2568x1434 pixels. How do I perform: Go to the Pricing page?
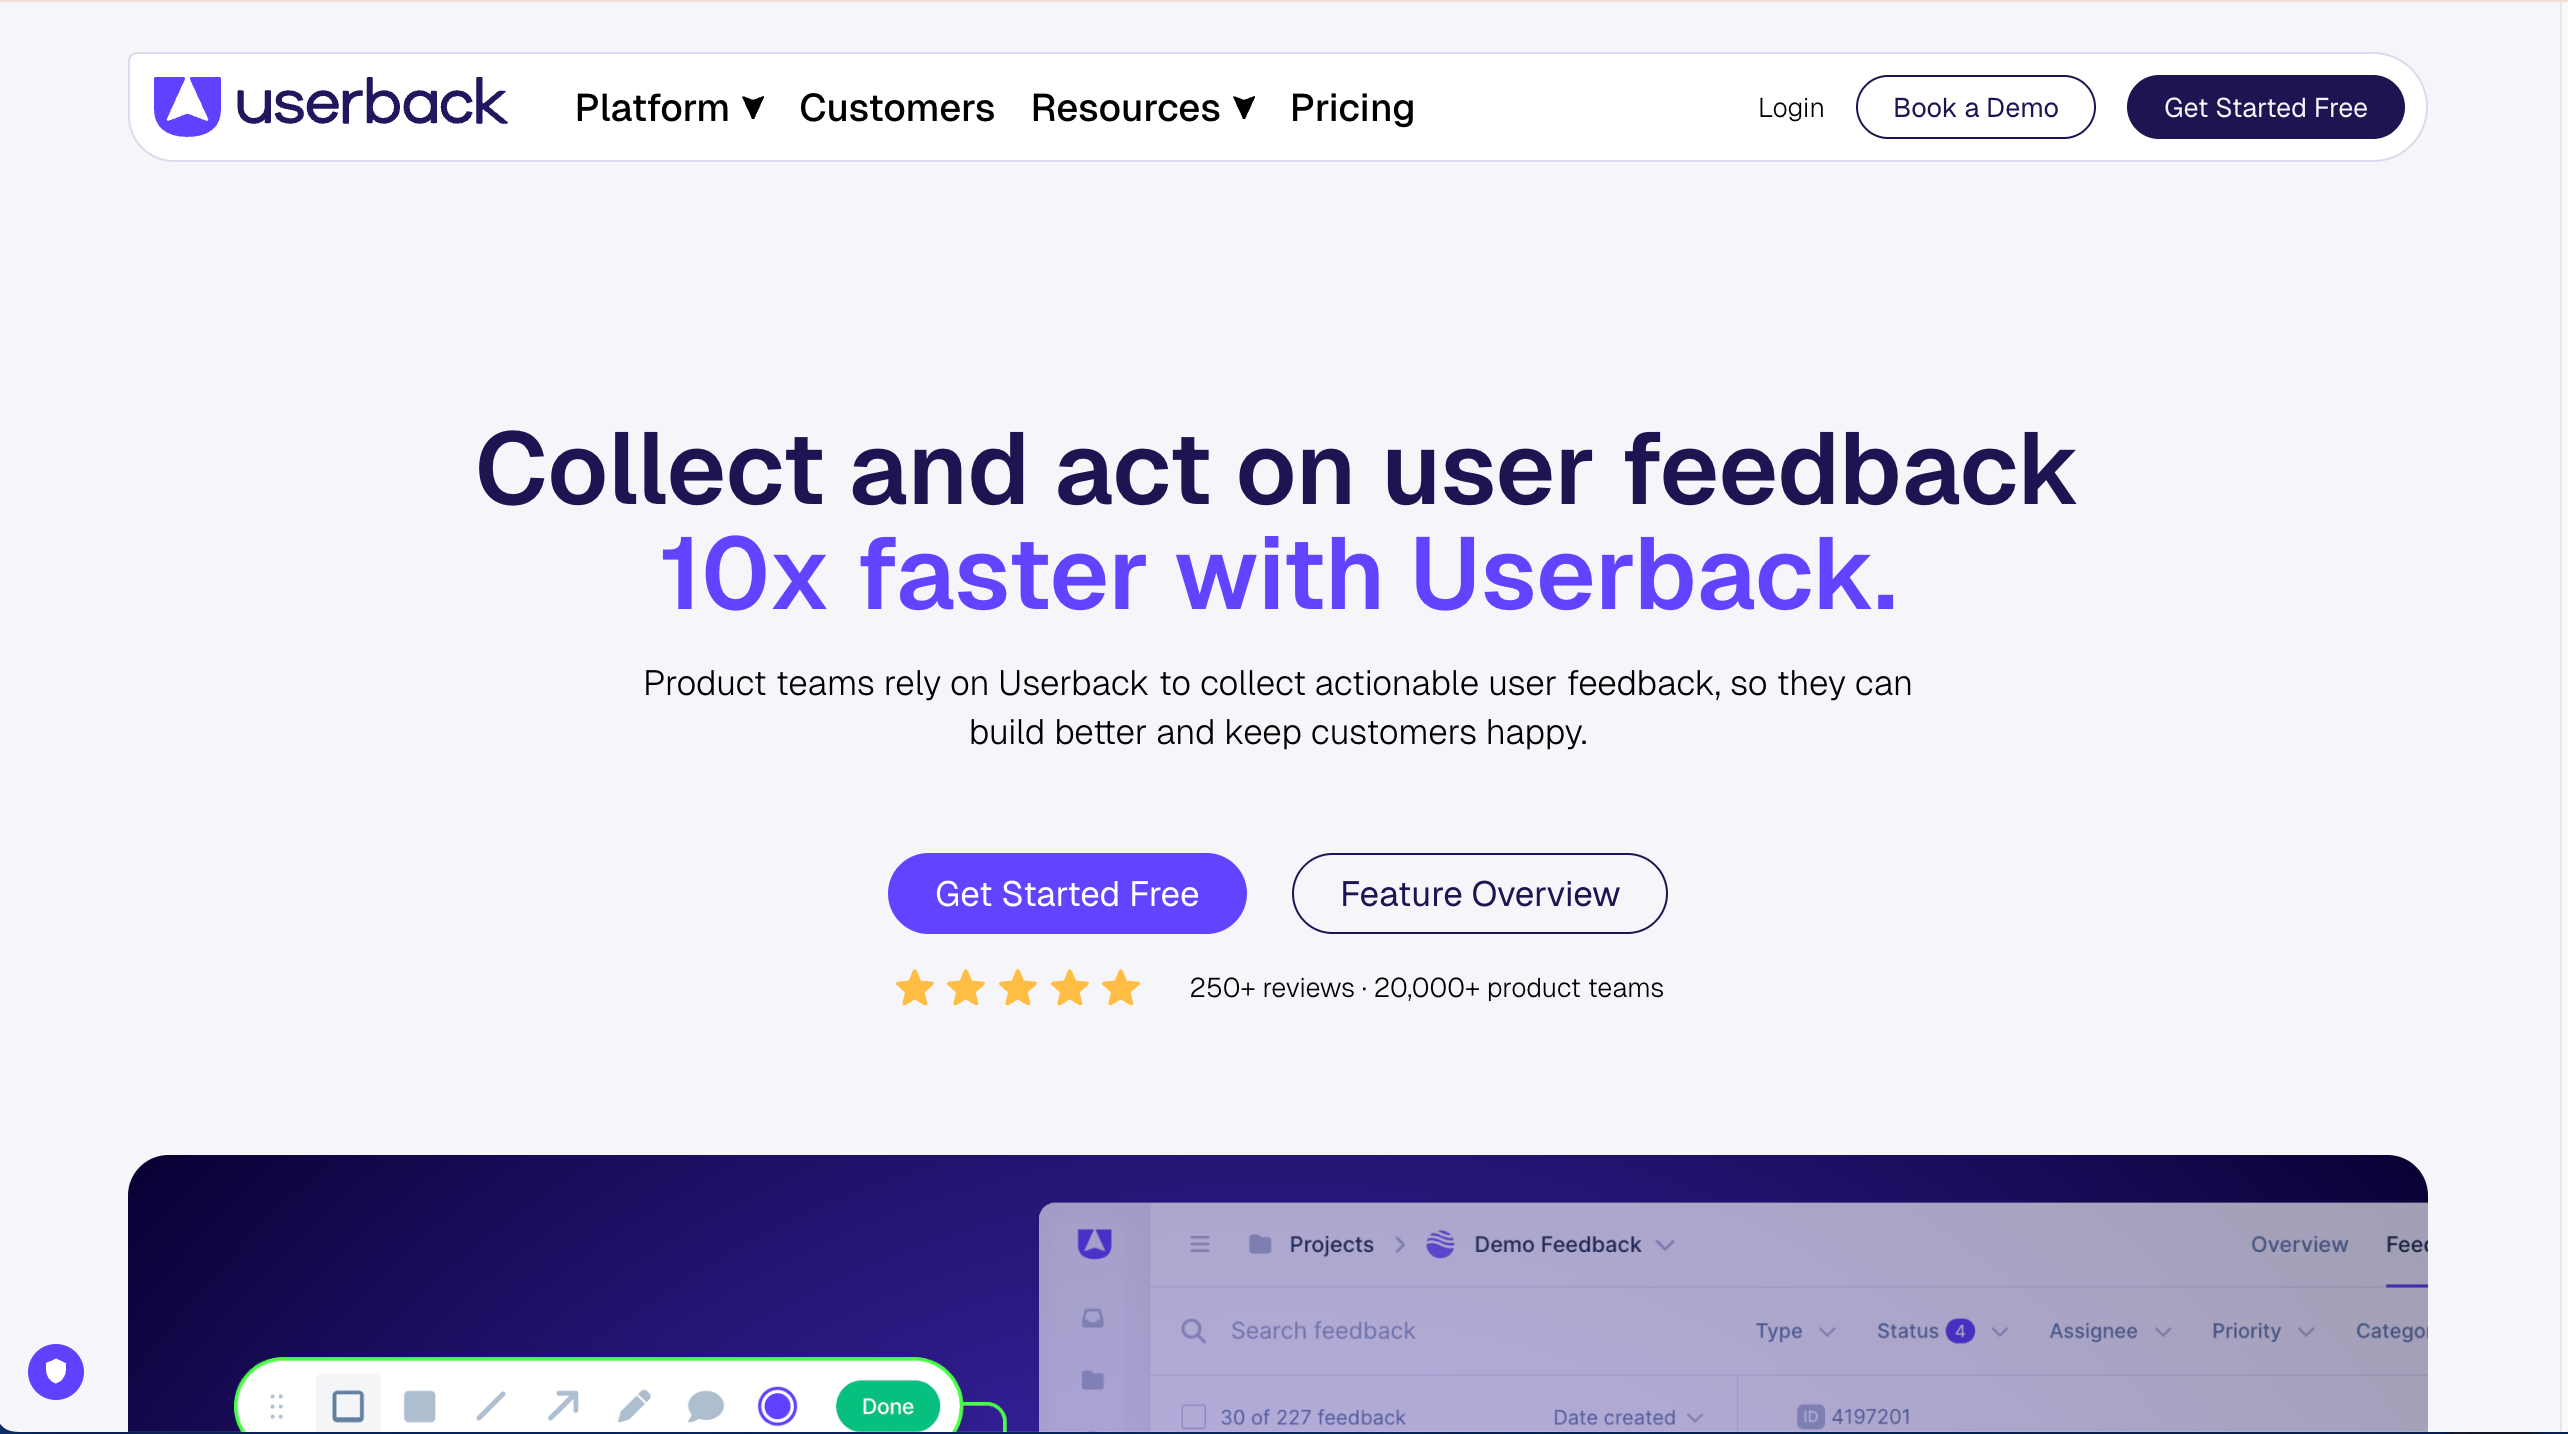tap(1352, 107)
